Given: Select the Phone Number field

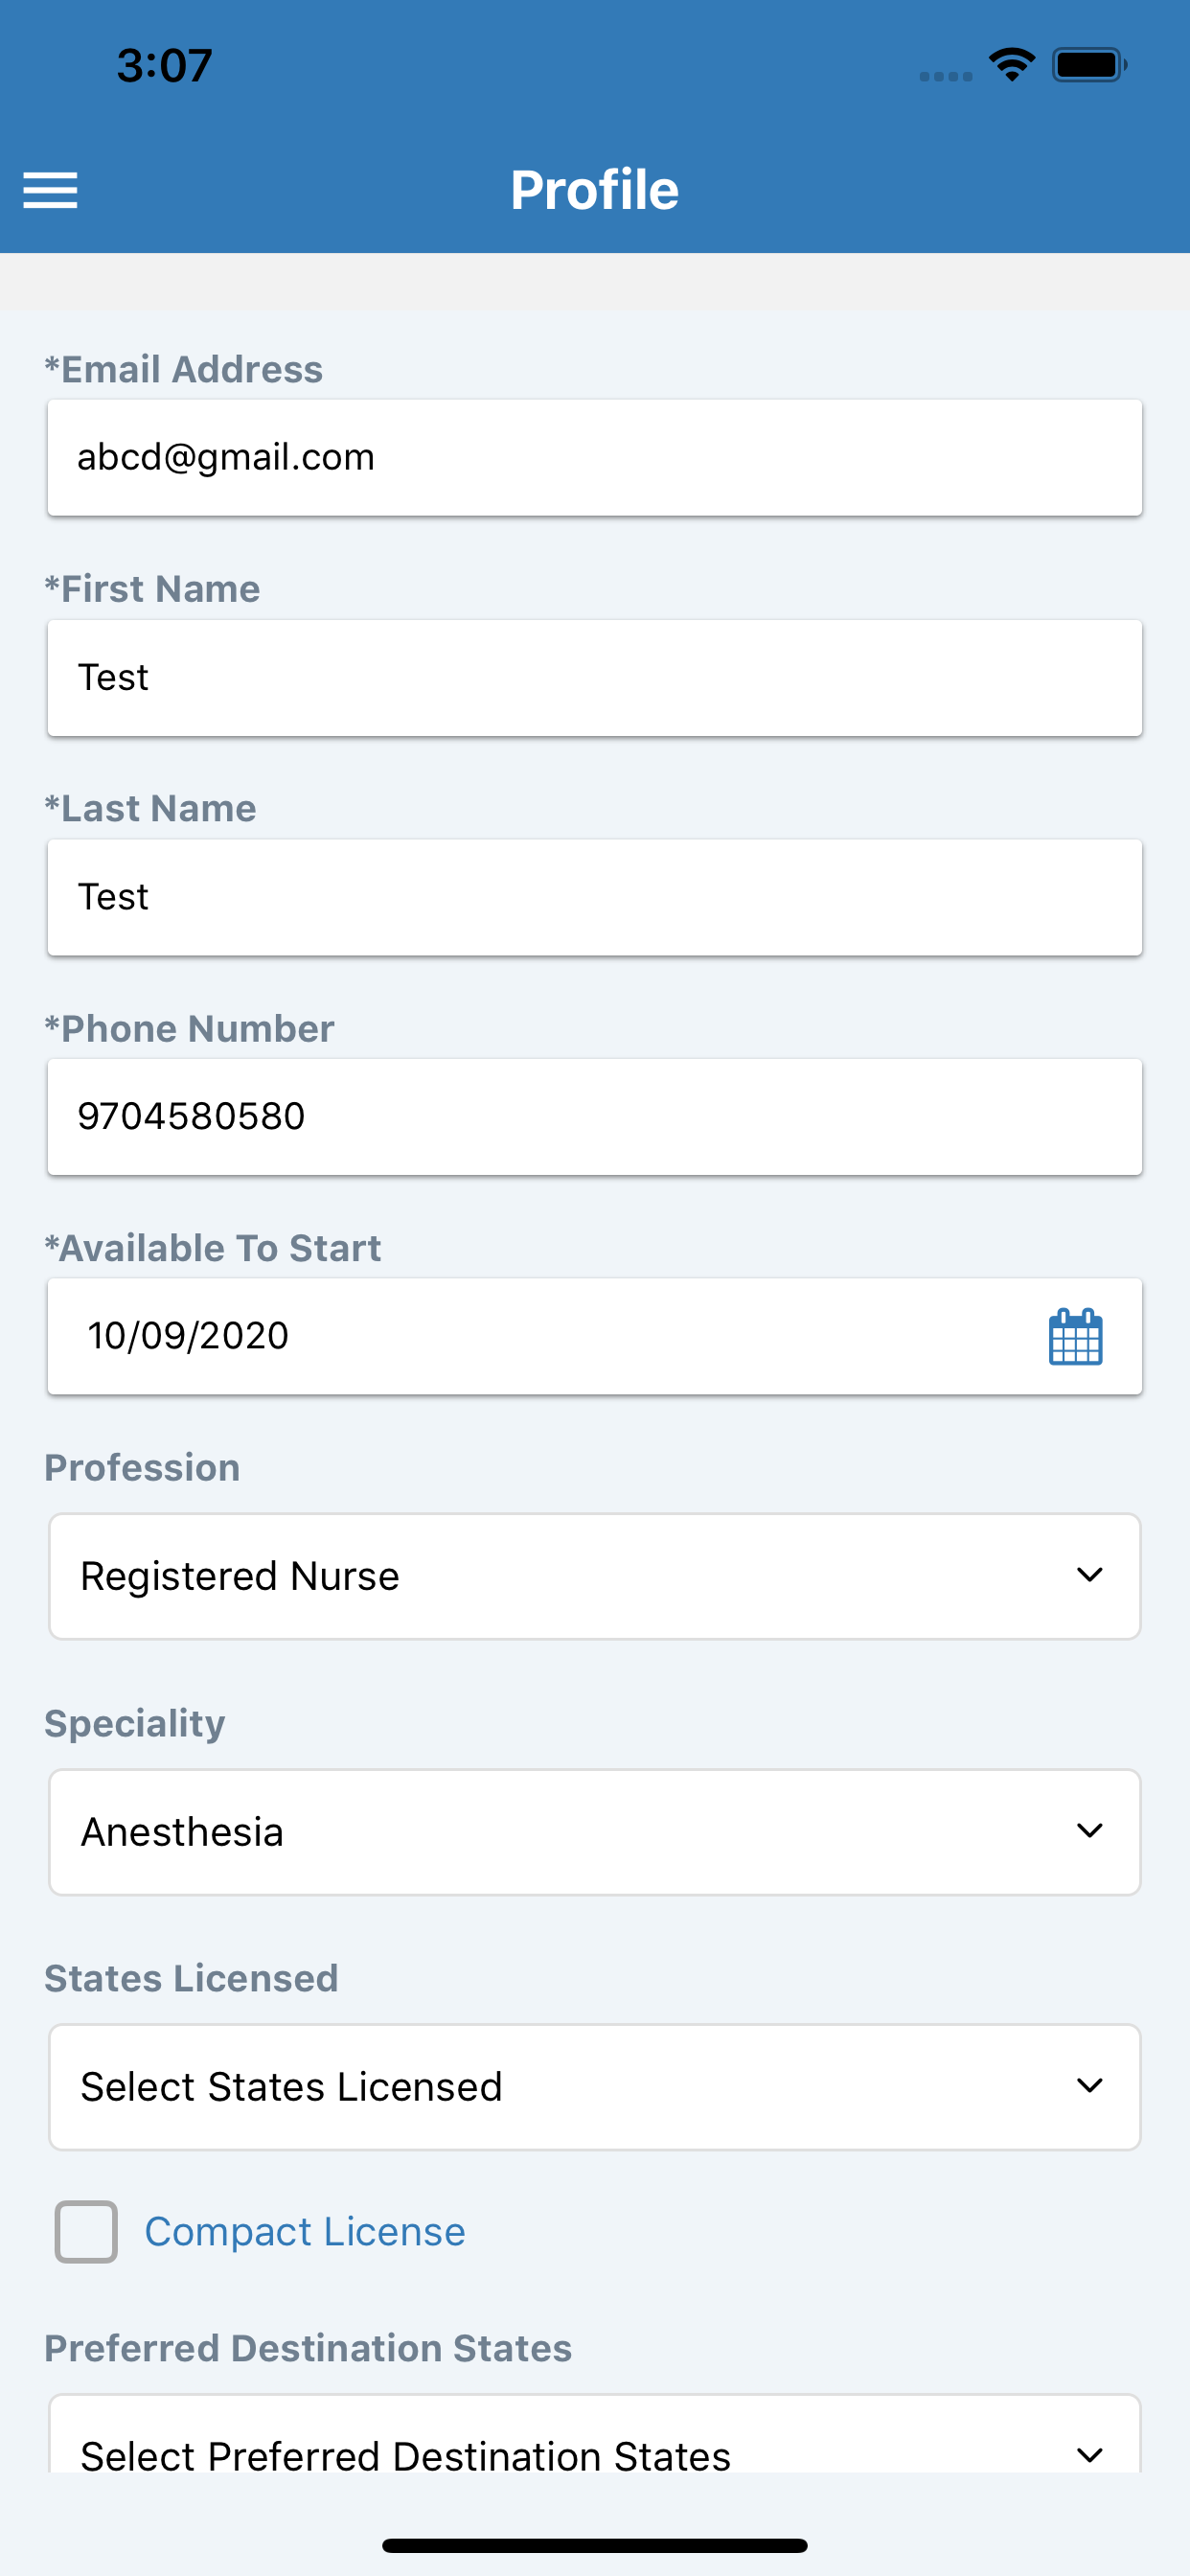Looking at the screenshot, I should [x=595, y=1117].
